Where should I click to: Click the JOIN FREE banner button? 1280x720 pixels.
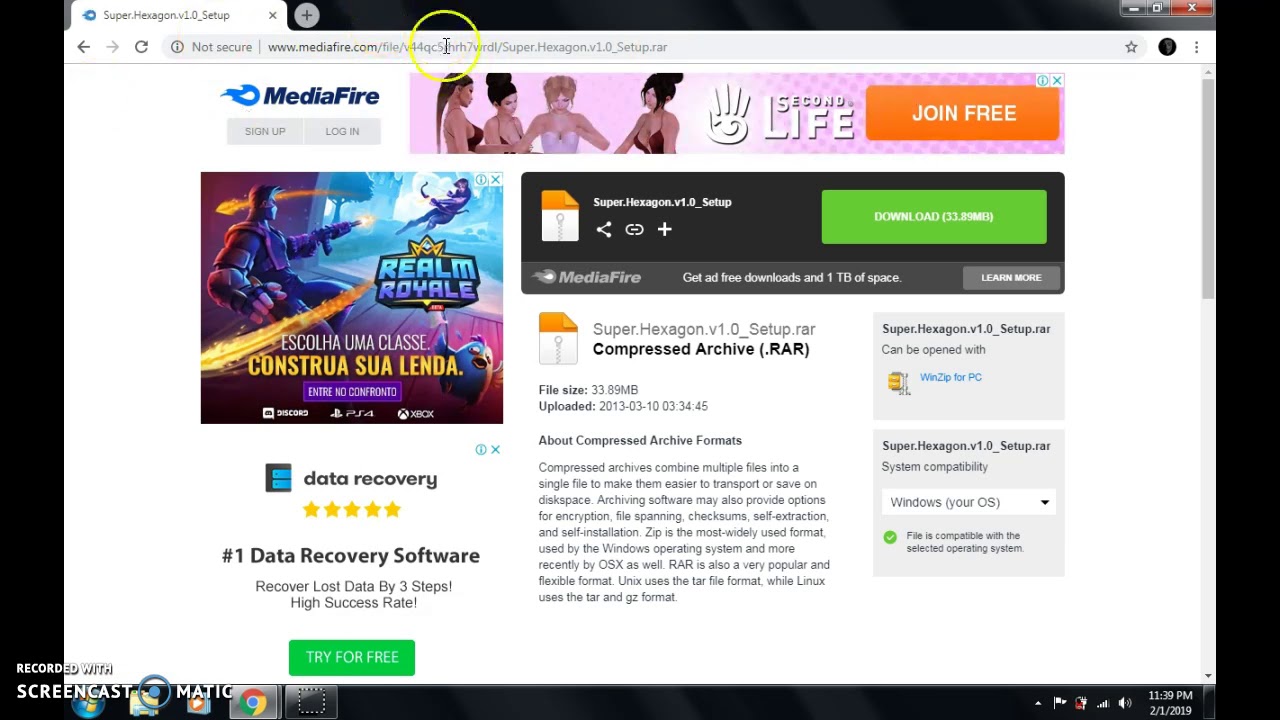pos(963,113)
